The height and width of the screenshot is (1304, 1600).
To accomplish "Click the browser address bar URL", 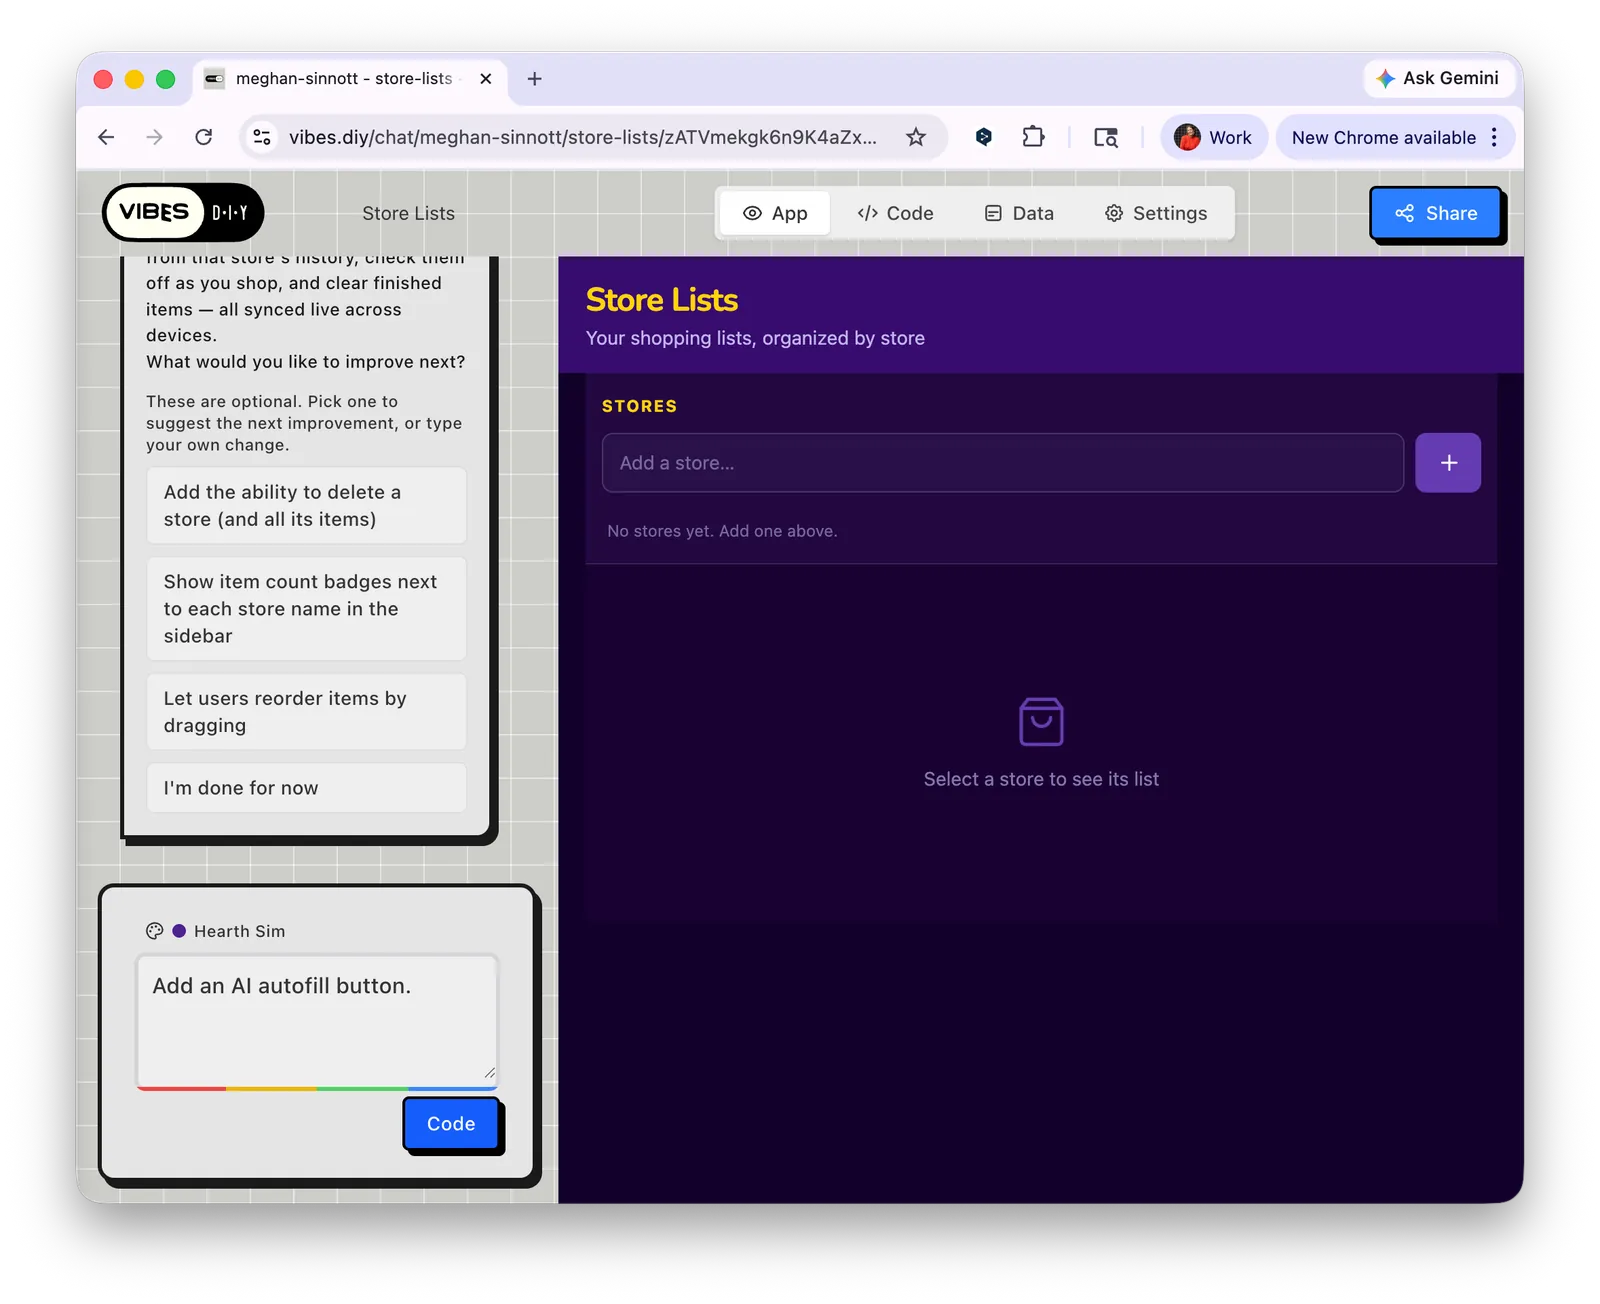I will (582, 137).
